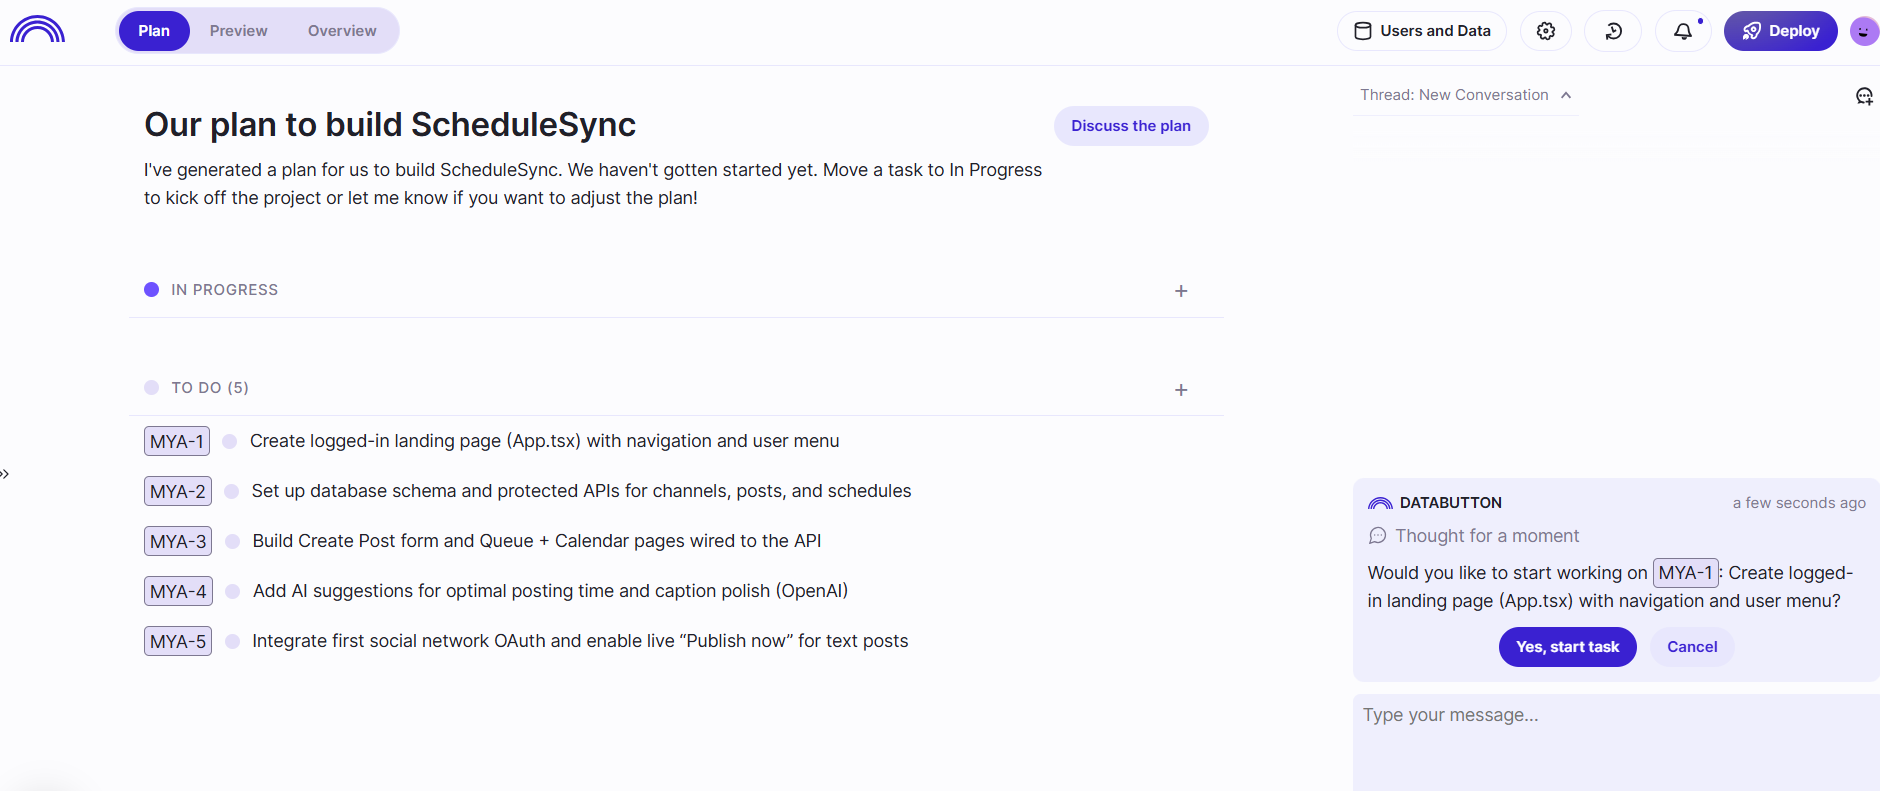Click status circle of MYA-3 task
The width and height of the screenshot is (1880, 791).
click(x=233, y=541)
